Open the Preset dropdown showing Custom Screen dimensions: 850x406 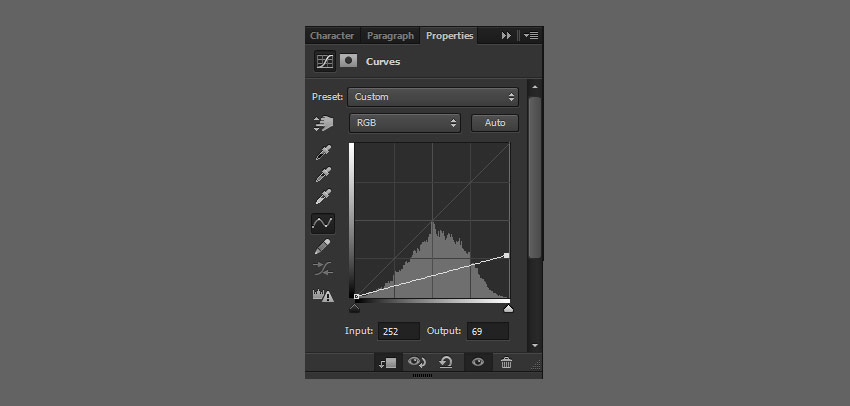[x=433, y=97]
